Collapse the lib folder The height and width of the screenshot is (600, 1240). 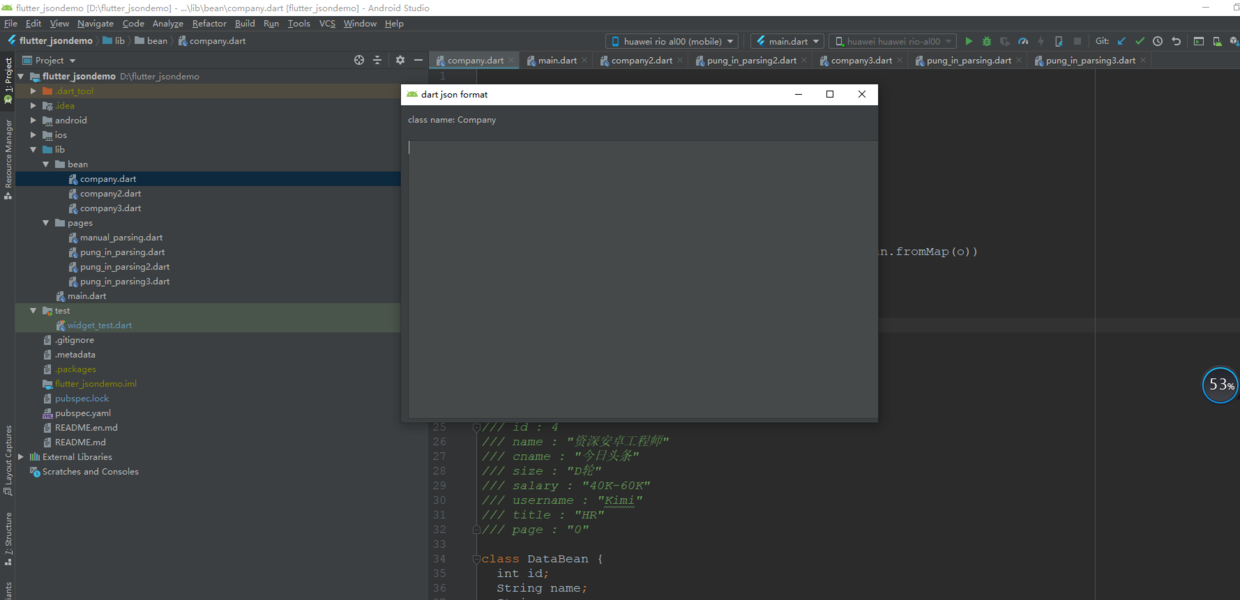click(x=34, y=150)
